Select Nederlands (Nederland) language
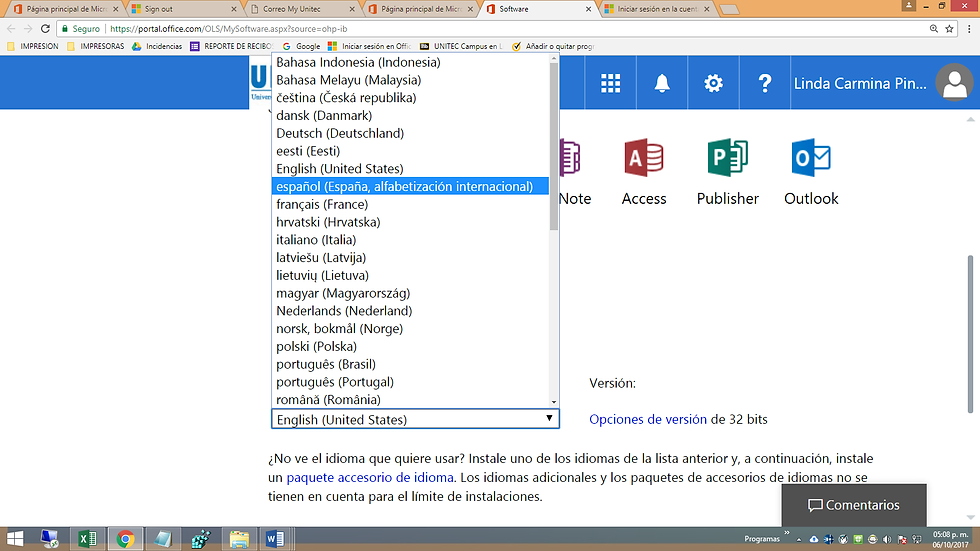 tap(411, 310)
